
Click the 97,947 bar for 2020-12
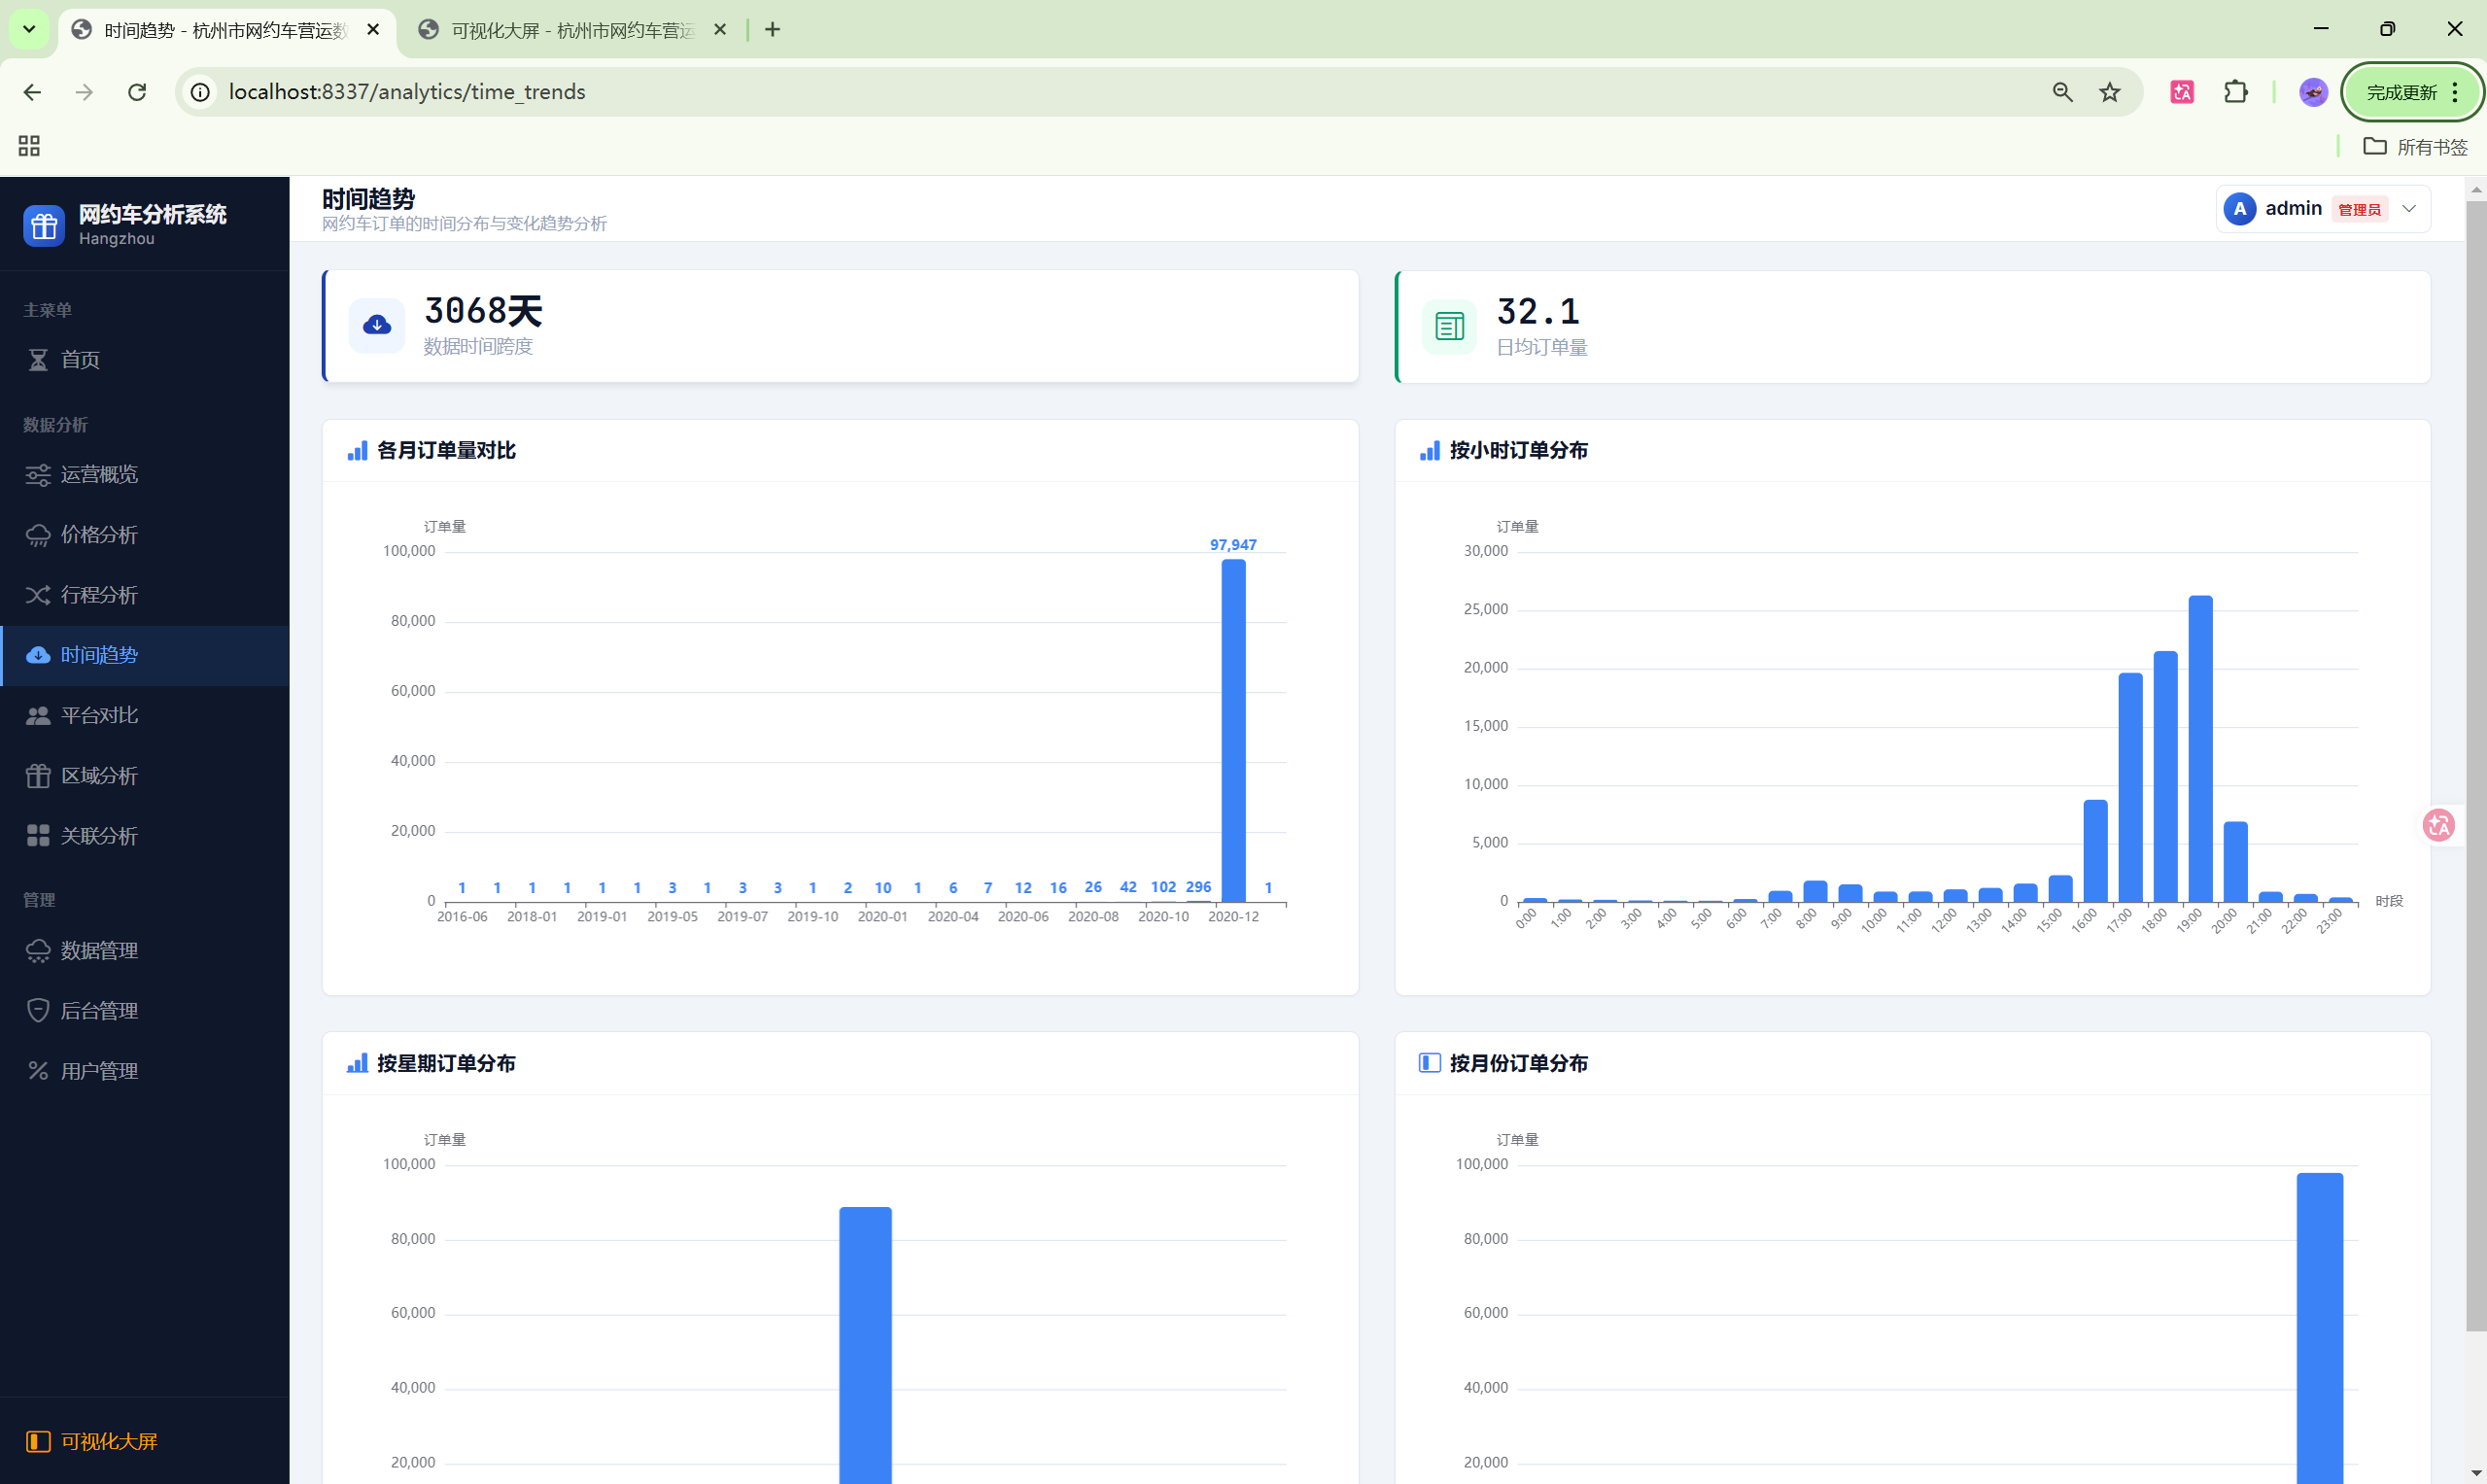1233,730
